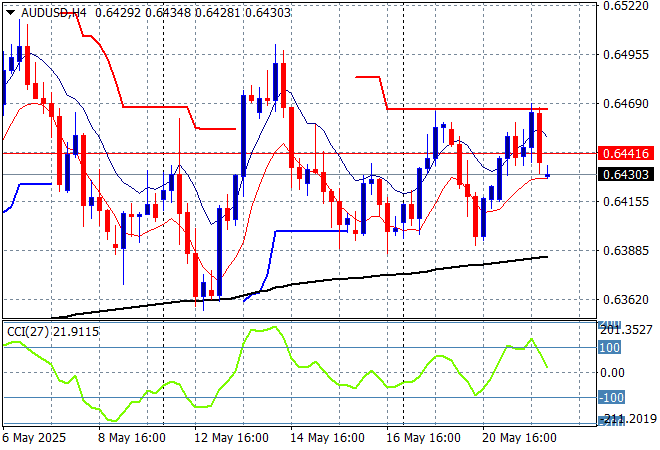Select the CCI(27) indicator label
660x450 pixels.
(26, 331)
